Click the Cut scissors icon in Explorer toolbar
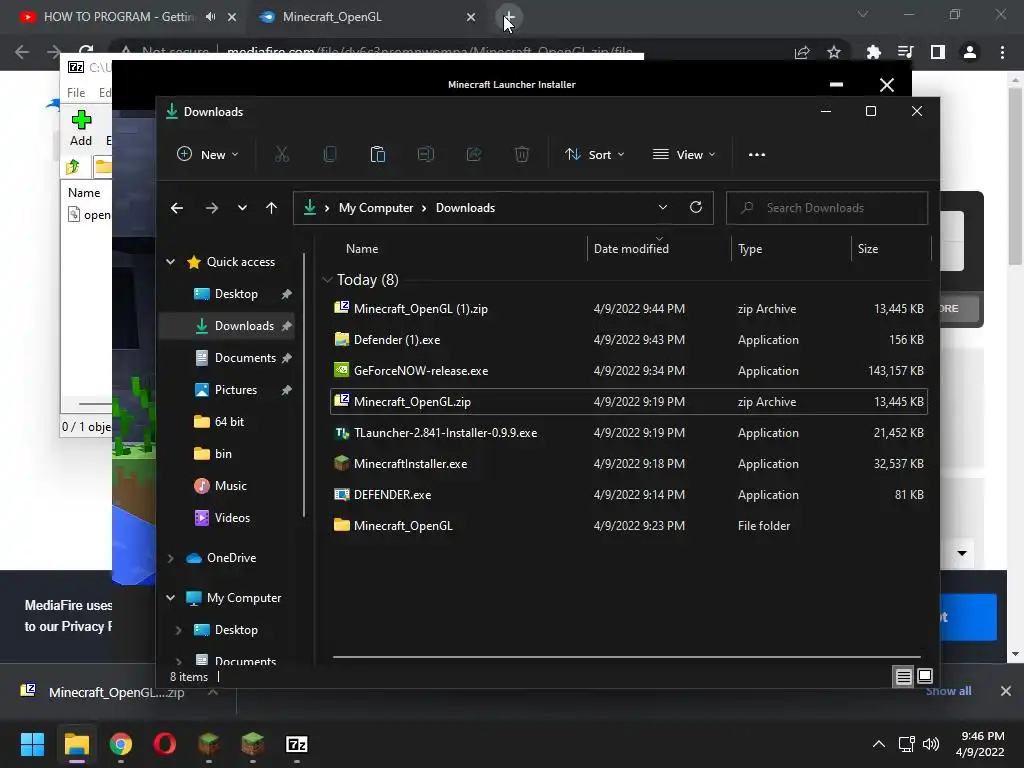 click(x=281, y=155)
